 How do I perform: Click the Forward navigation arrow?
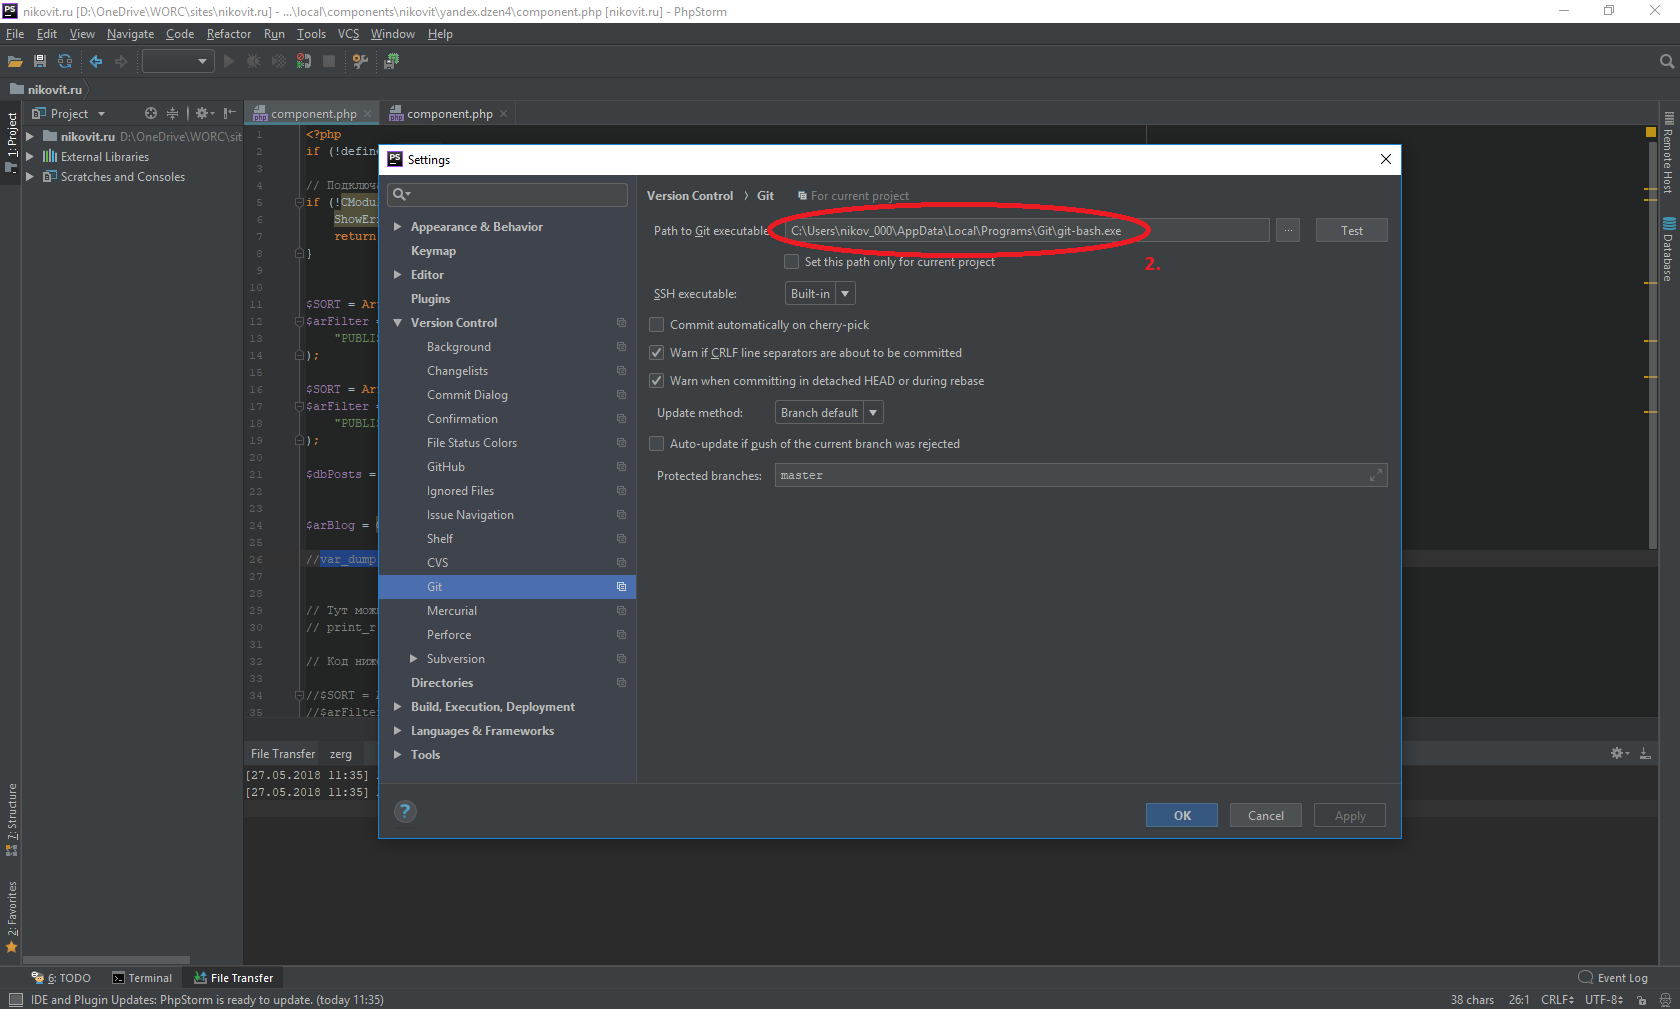coord(121,61)
